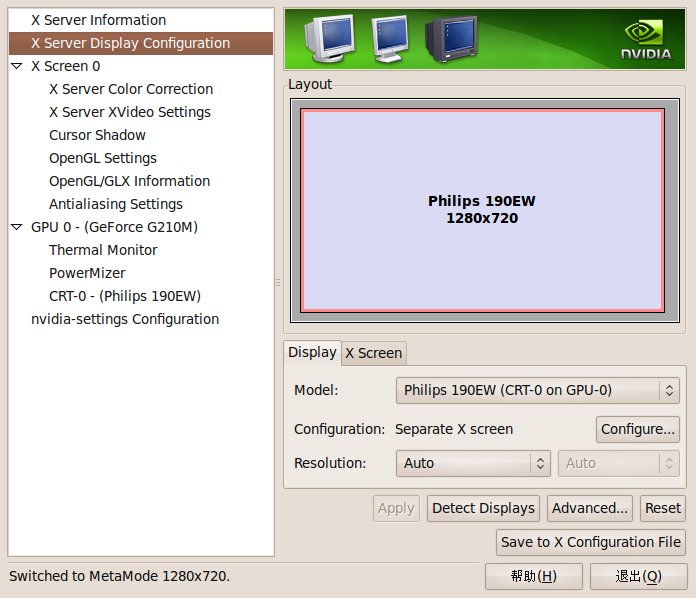Select CRT-0 - (Philips 190EW) entry
The image size is (696, 598).
click(x=125, y=296)
